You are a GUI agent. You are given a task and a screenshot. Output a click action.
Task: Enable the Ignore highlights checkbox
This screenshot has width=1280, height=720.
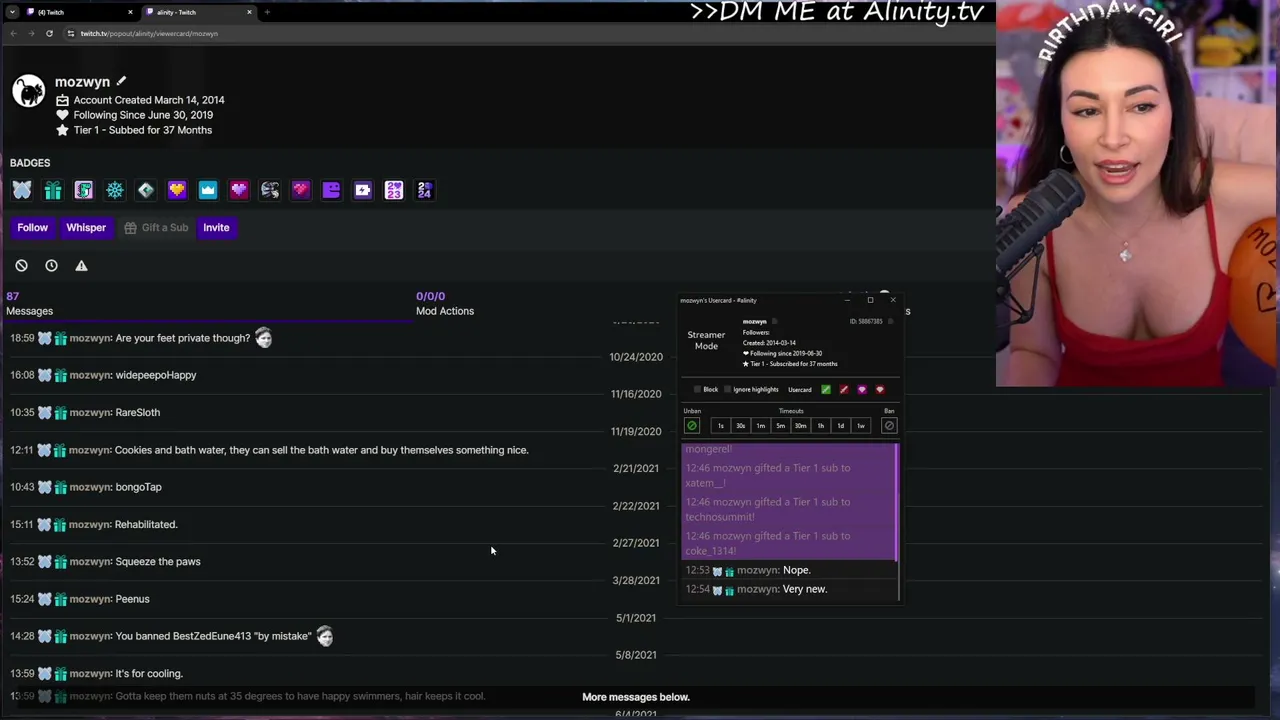(727, 390)
